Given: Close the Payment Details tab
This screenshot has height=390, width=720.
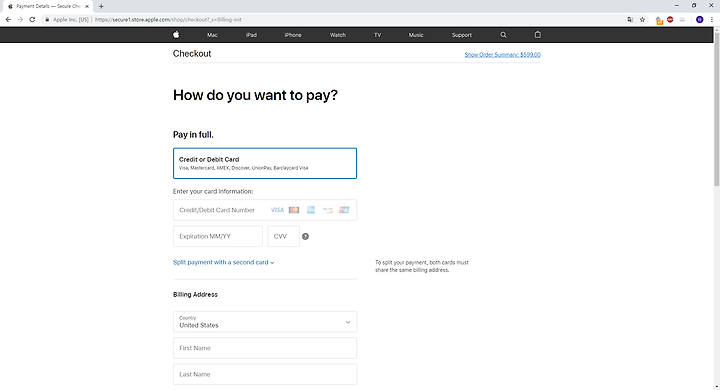Looking at the screenshot, I should click(x=87, y=6).
